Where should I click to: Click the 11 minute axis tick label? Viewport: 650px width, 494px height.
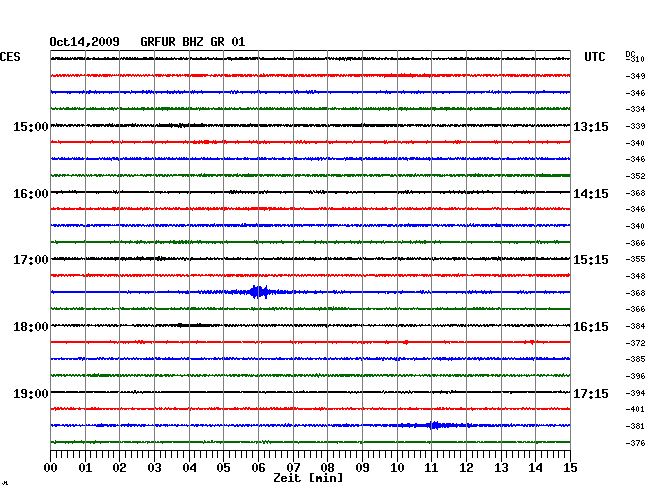coord(431,468)
